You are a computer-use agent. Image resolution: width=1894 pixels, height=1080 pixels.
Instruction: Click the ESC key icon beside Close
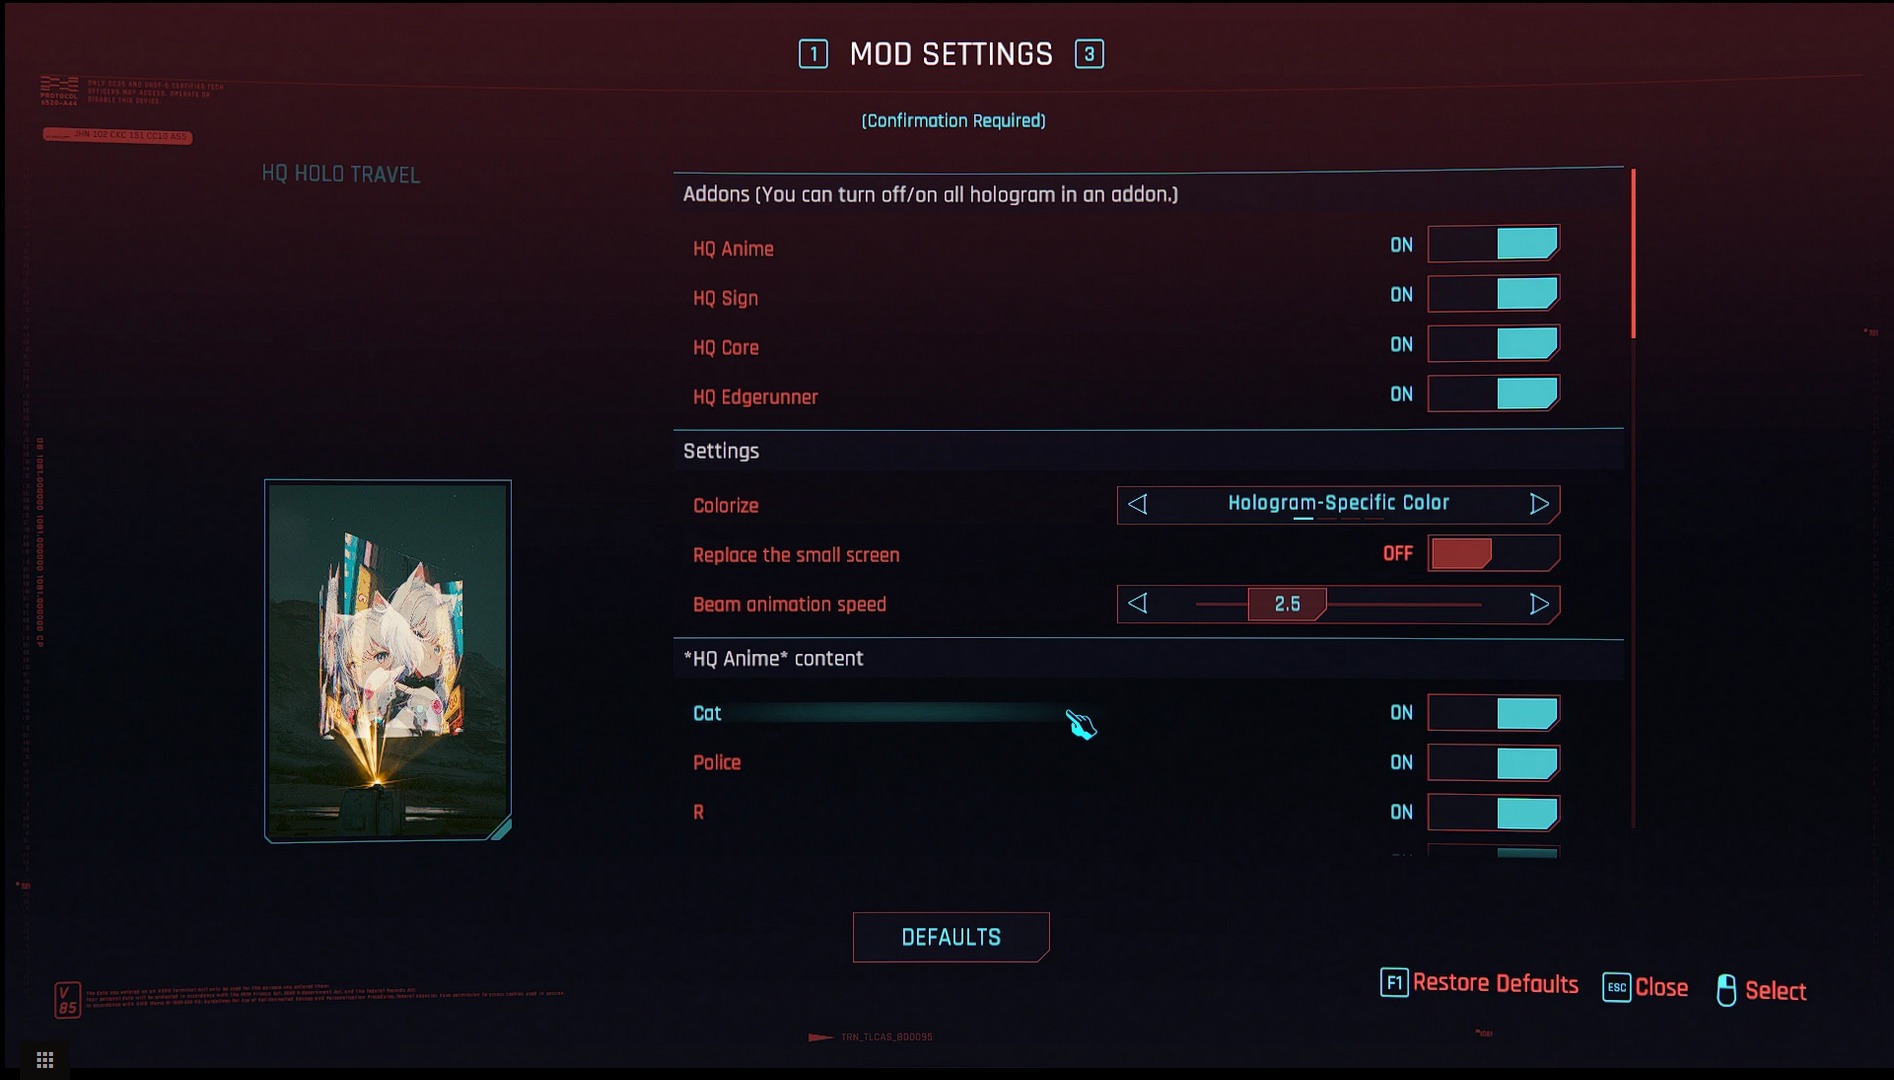1616,987
